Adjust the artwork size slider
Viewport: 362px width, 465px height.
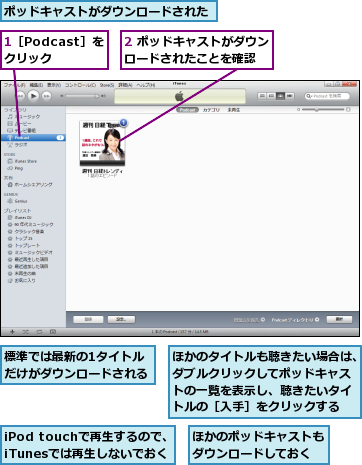click(x=322, y=109)
